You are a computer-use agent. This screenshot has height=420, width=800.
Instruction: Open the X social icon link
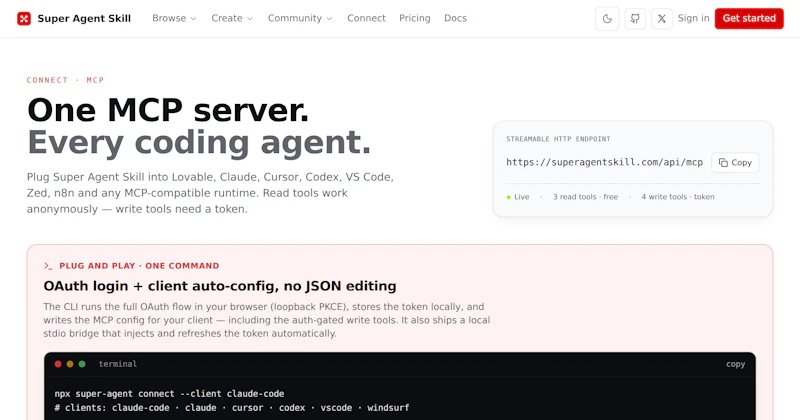click(662, 19)
